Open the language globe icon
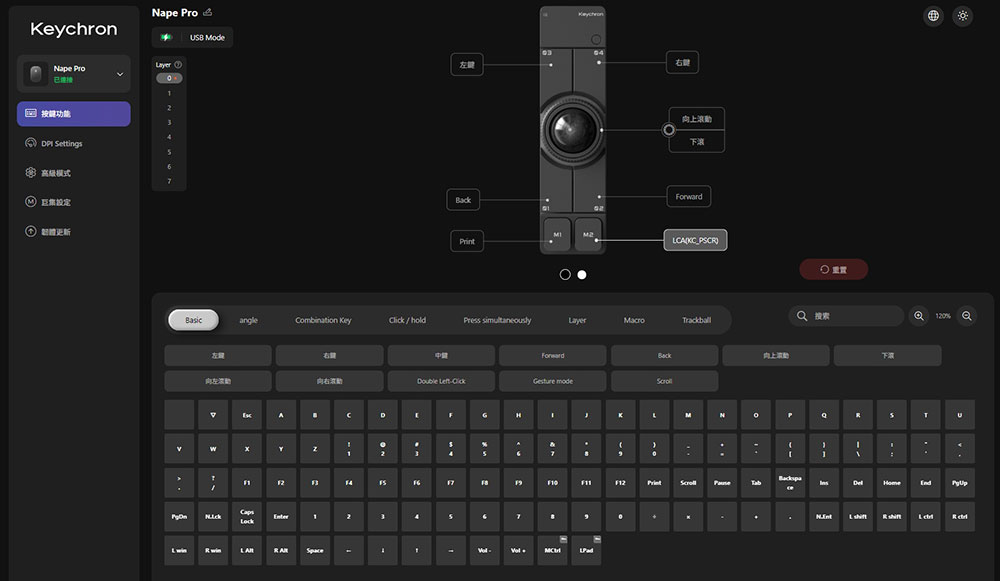The image size is (1000, 581). pos(933,16)
